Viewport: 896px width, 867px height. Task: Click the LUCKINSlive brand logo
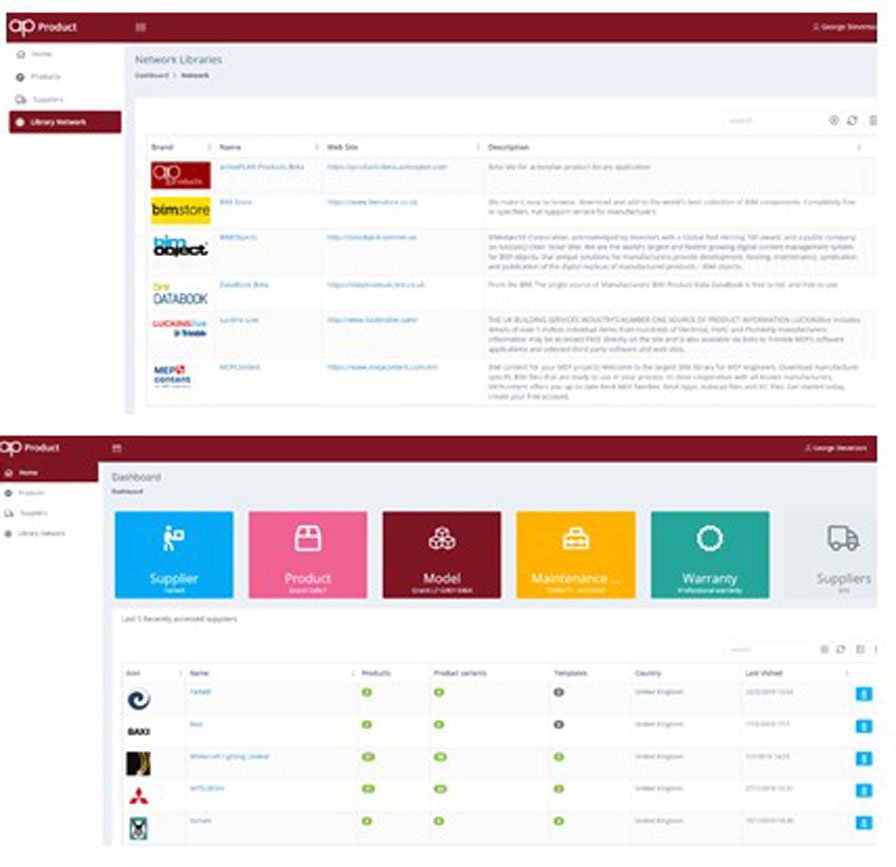[x=179, y=328]
